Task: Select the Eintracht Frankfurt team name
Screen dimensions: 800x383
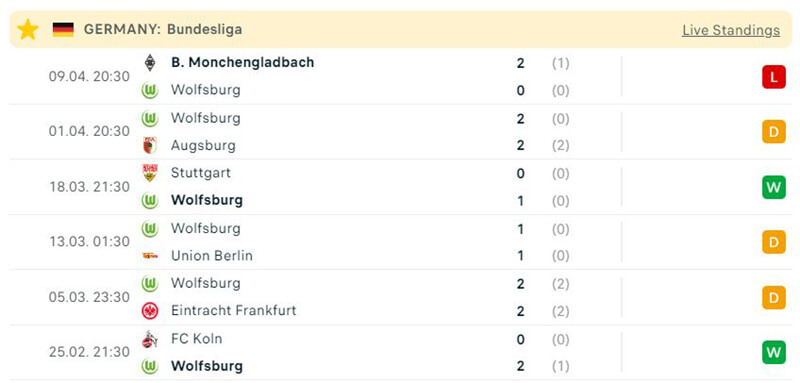Action: pos(234,310)
